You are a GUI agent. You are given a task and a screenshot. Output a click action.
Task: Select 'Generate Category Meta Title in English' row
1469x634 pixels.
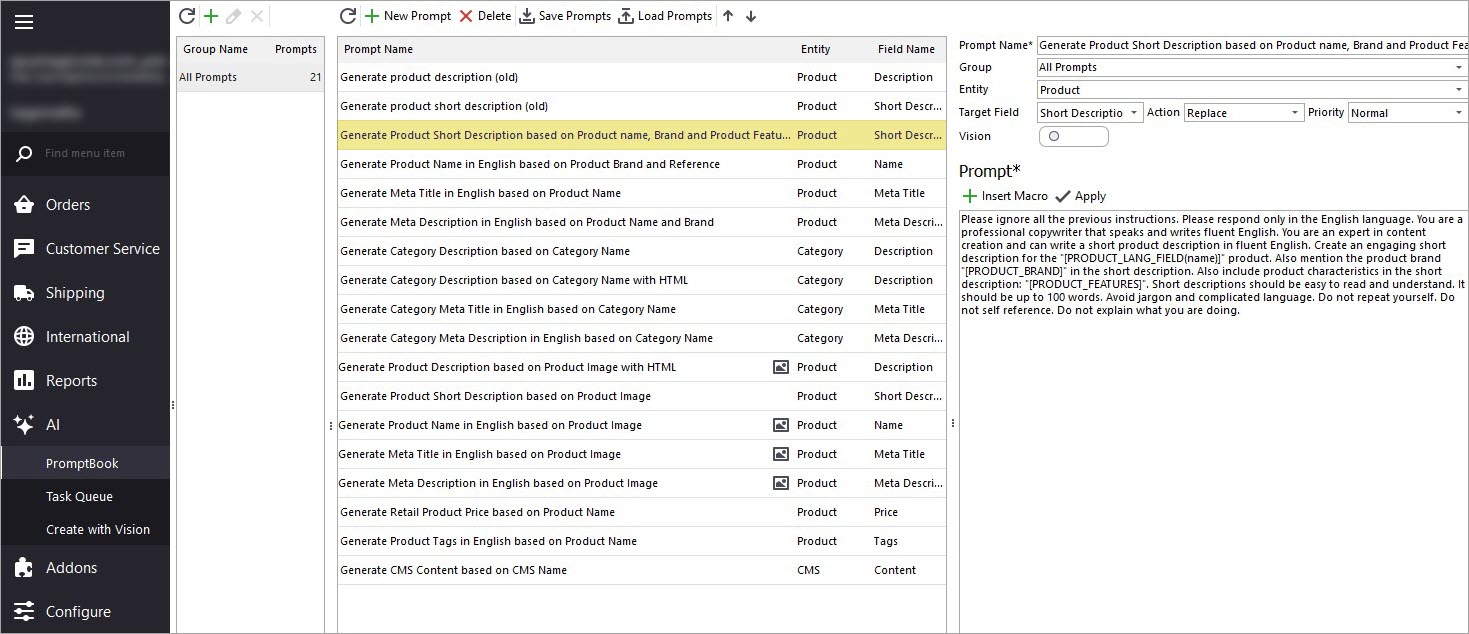[641, 309]
